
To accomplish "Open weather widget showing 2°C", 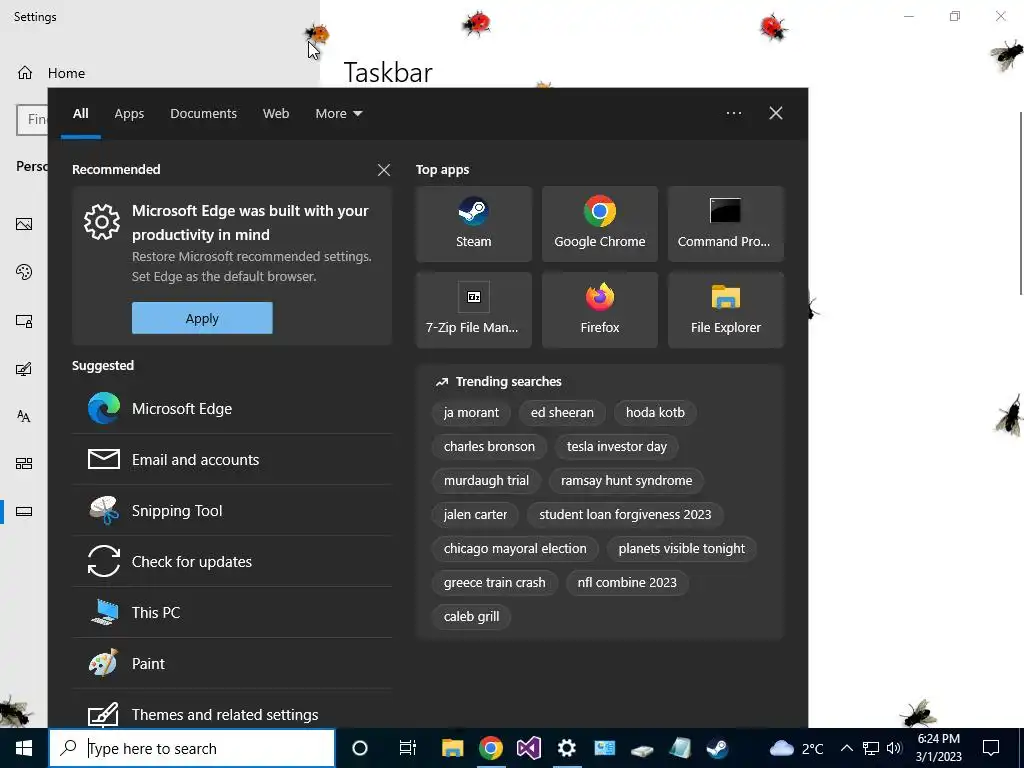I will (x=796, y=748).
